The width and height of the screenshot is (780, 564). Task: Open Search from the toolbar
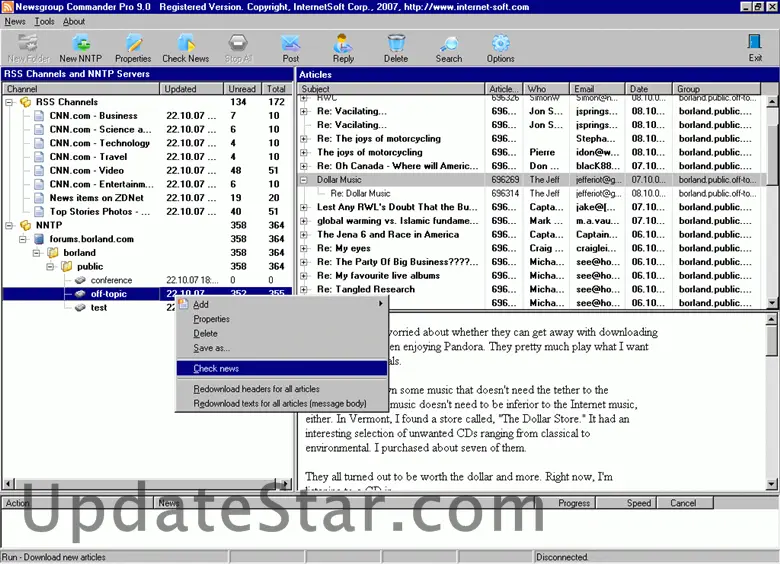pyautogui.click(x=449, y=47)
